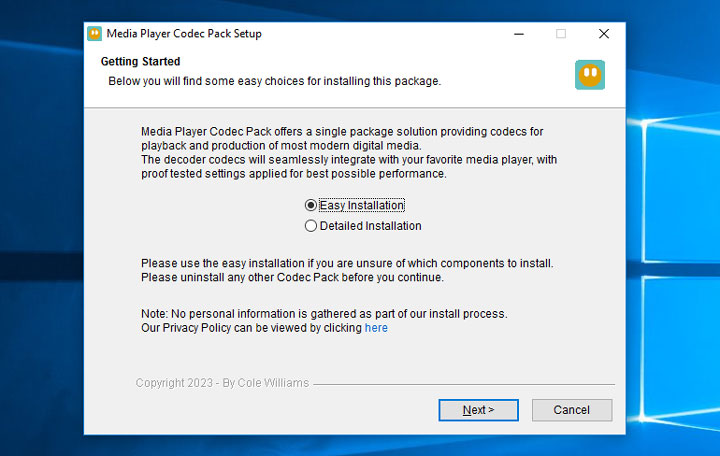Click the 'No personal information' note text
The image size is (720, 456).
[x=324, y=313]
